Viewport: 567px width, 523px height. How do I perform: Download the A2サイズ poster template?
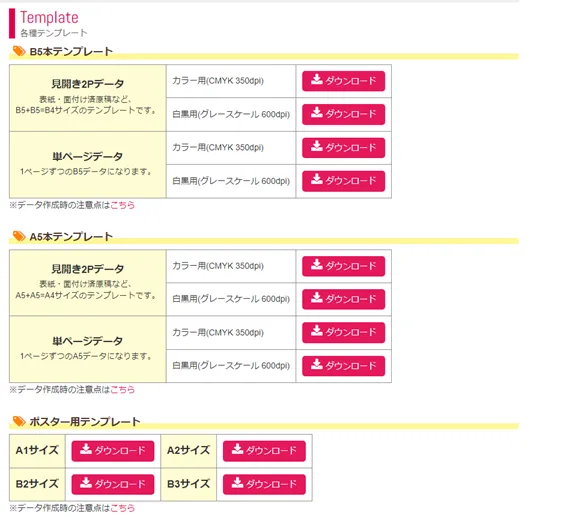click(264, 451)
